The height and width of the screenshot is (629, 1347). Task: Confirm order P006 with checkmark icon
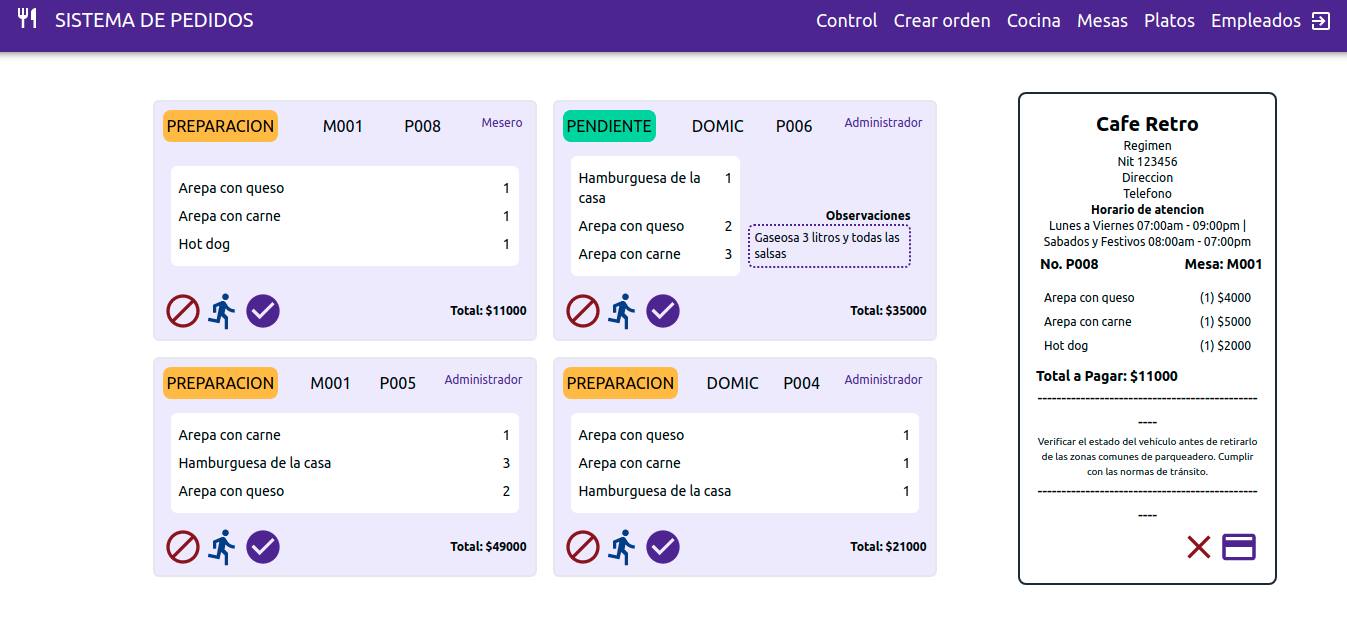(x=663, y=311)
